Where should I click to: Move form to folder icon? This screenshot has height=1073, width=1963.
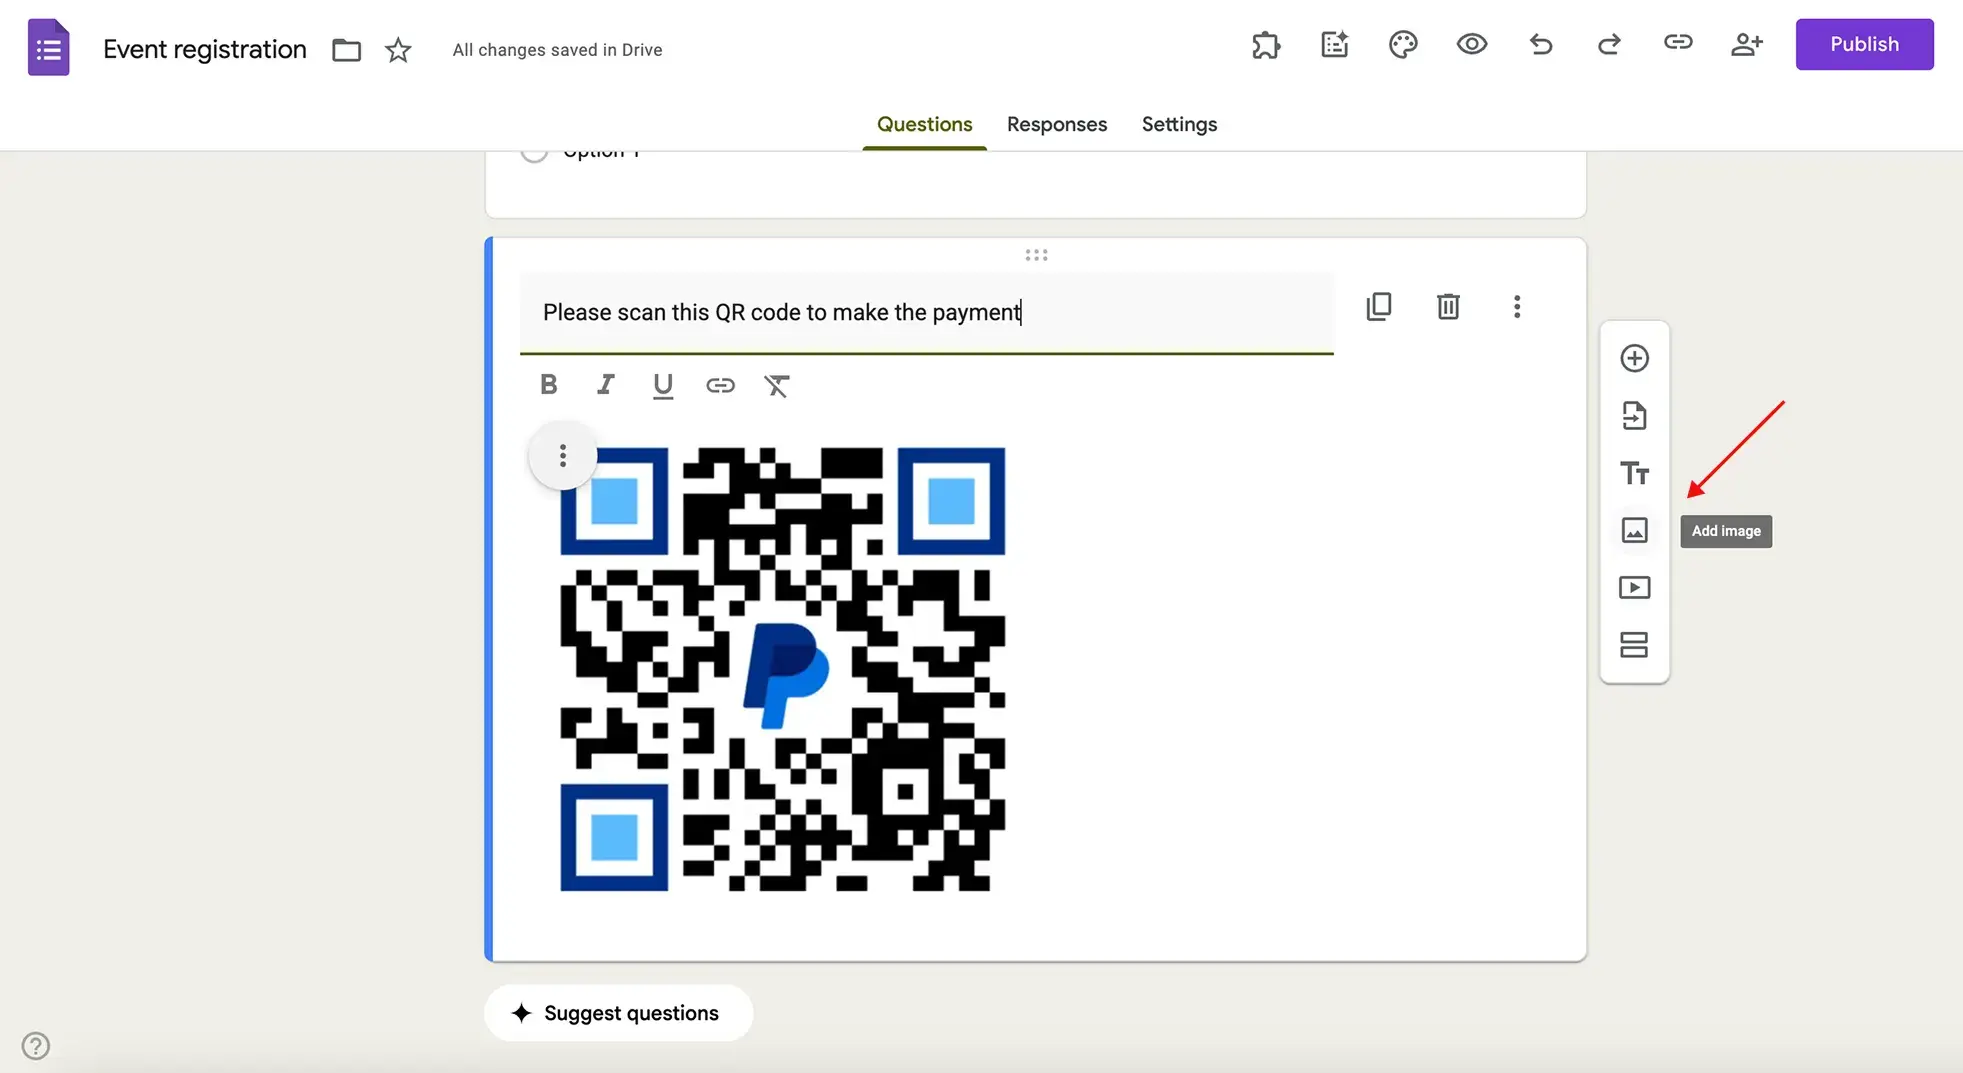pyautogui.click(x=346, y=49)
